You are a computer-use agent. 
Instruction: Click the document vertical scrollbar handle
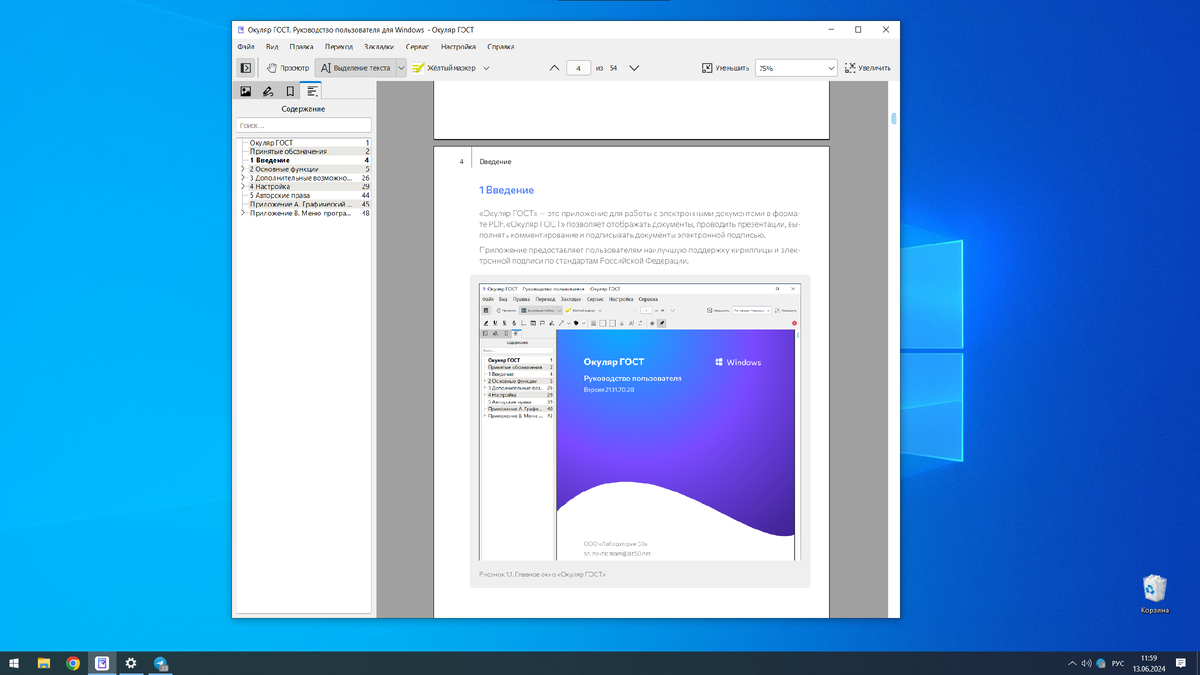[894, 119]
